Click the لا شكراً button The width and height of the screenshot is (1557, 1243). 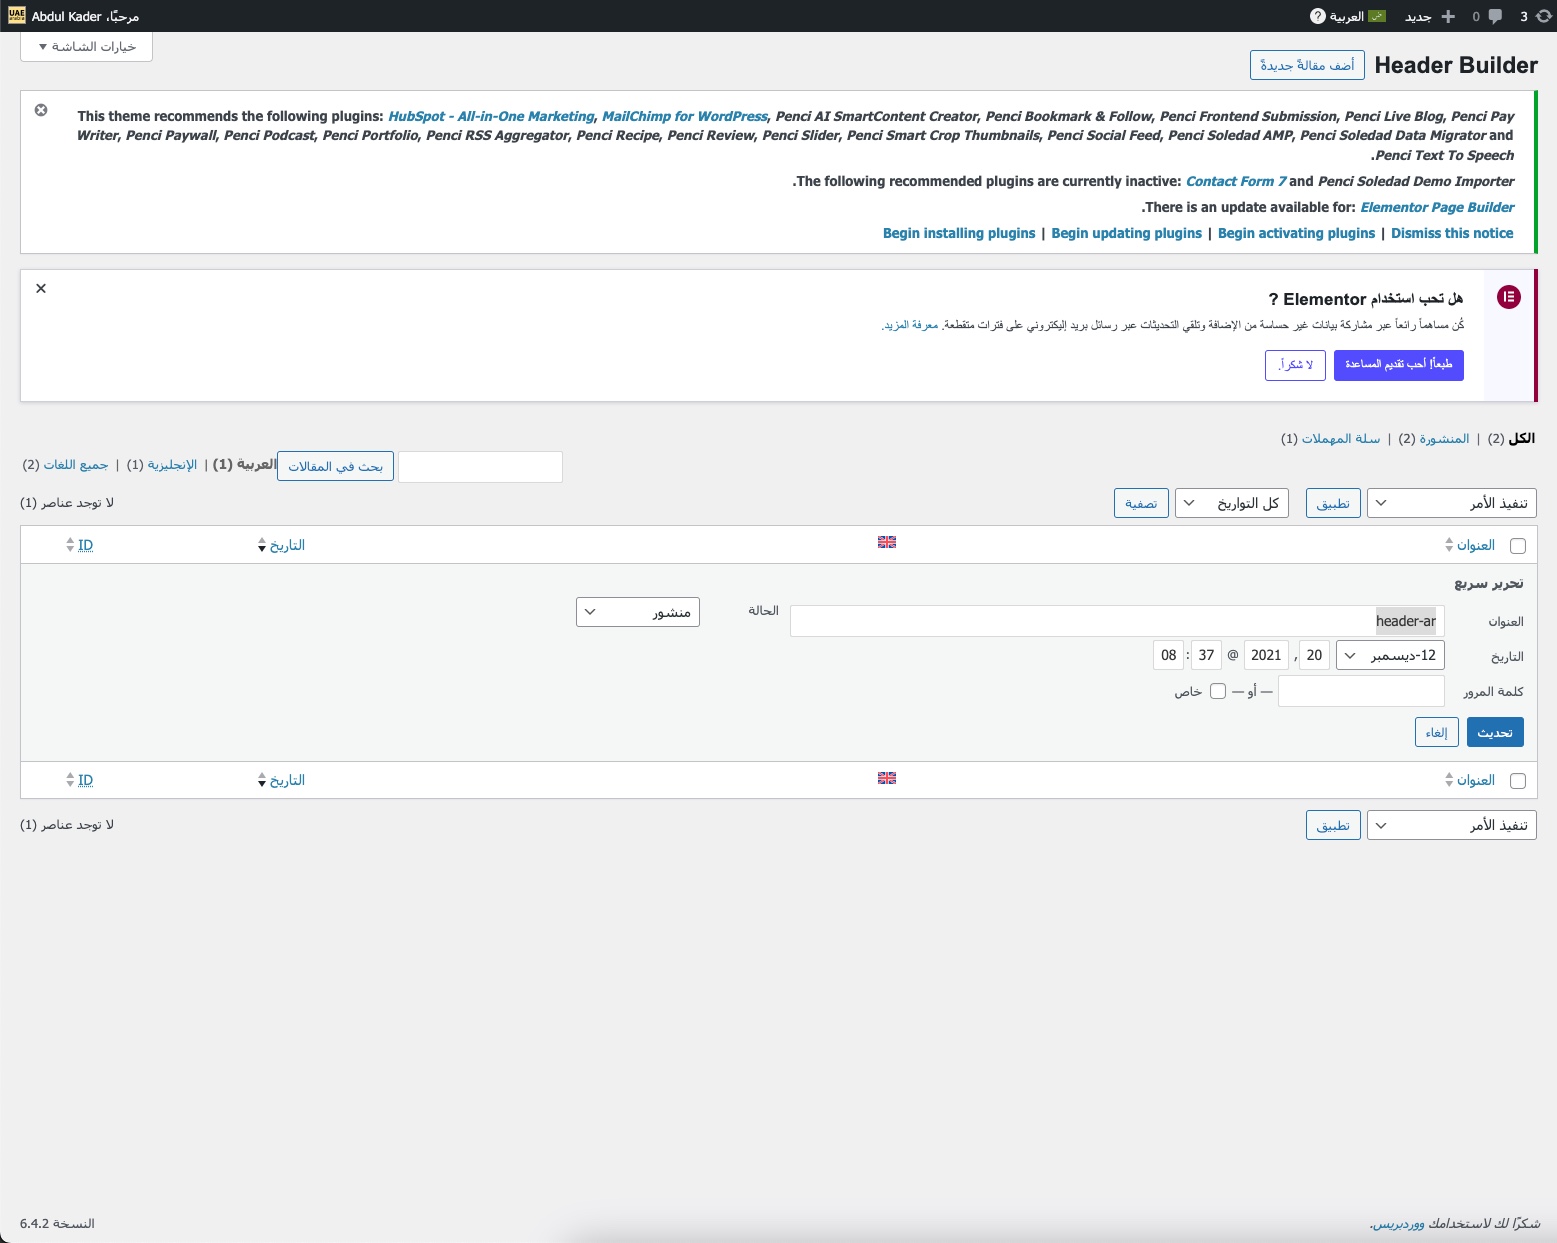point(1295,365)
